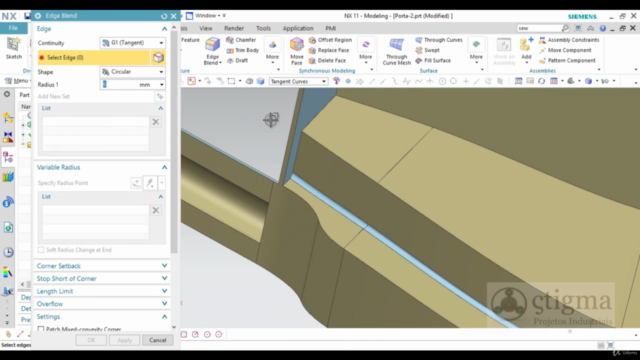The width and height of the screenshot is (640, 360).
Task: Select Fill Surface command
Action: coord(433,60)
